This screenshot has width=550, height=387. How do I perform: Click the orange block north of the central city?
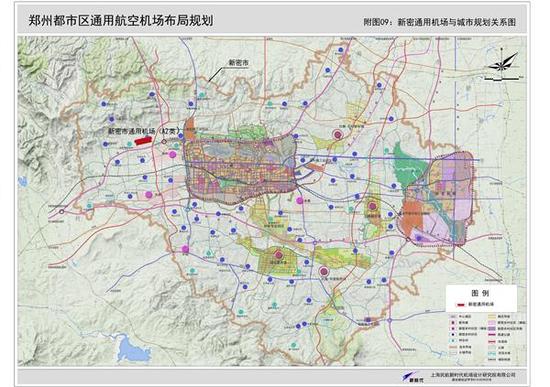coord(190,129)
